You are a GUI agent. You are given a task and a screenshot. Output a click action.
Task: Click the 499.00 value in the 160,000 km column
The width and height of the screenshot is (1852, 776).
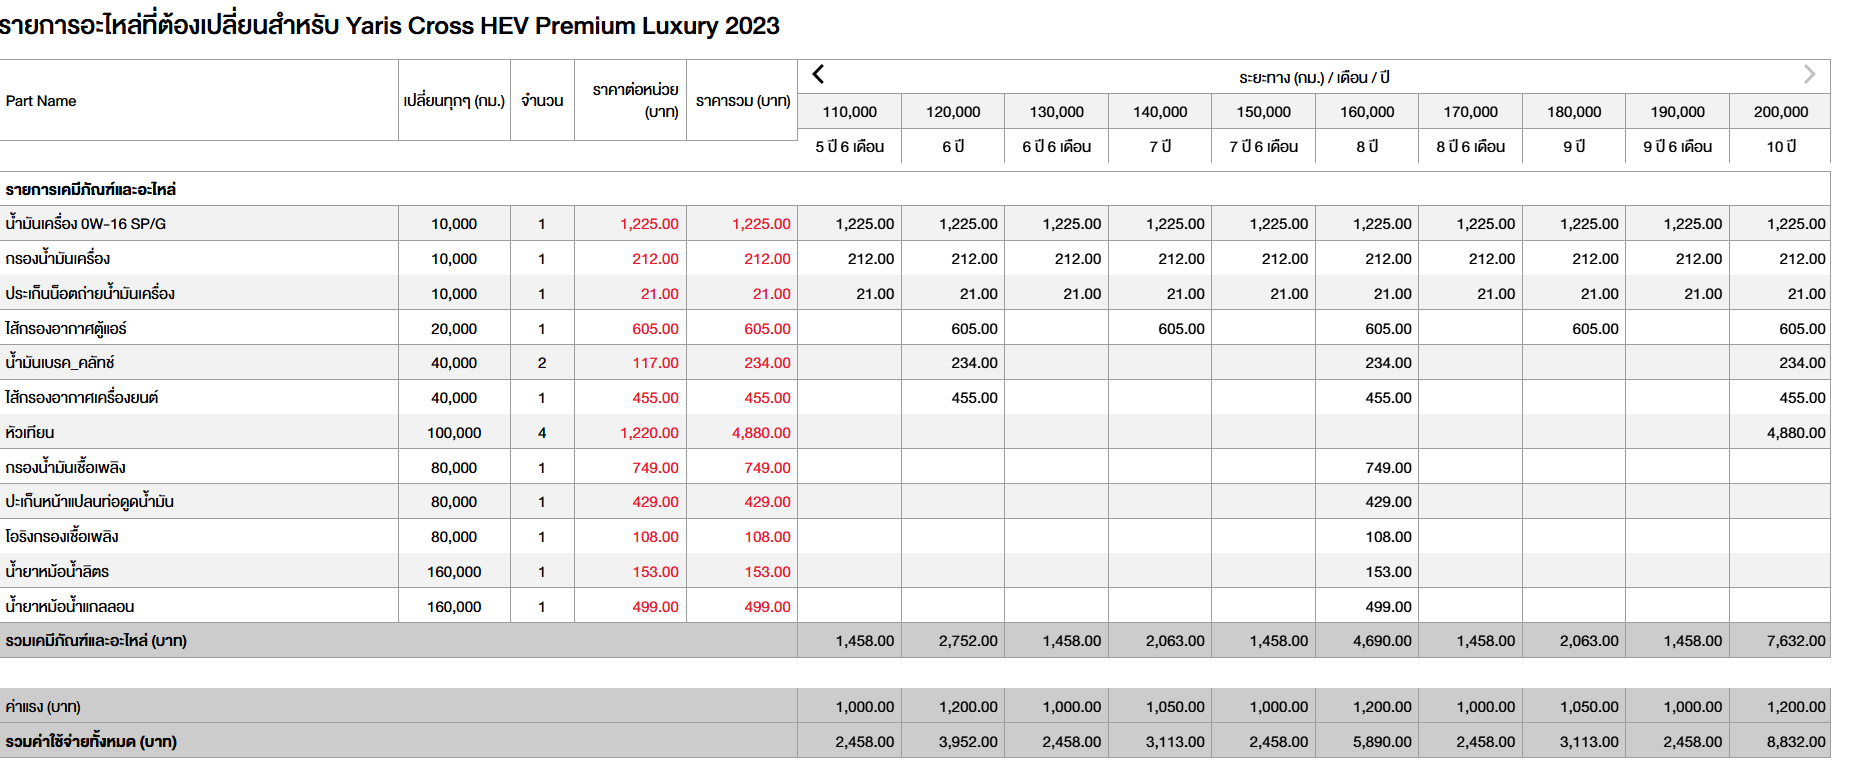tap(1388, 607)
